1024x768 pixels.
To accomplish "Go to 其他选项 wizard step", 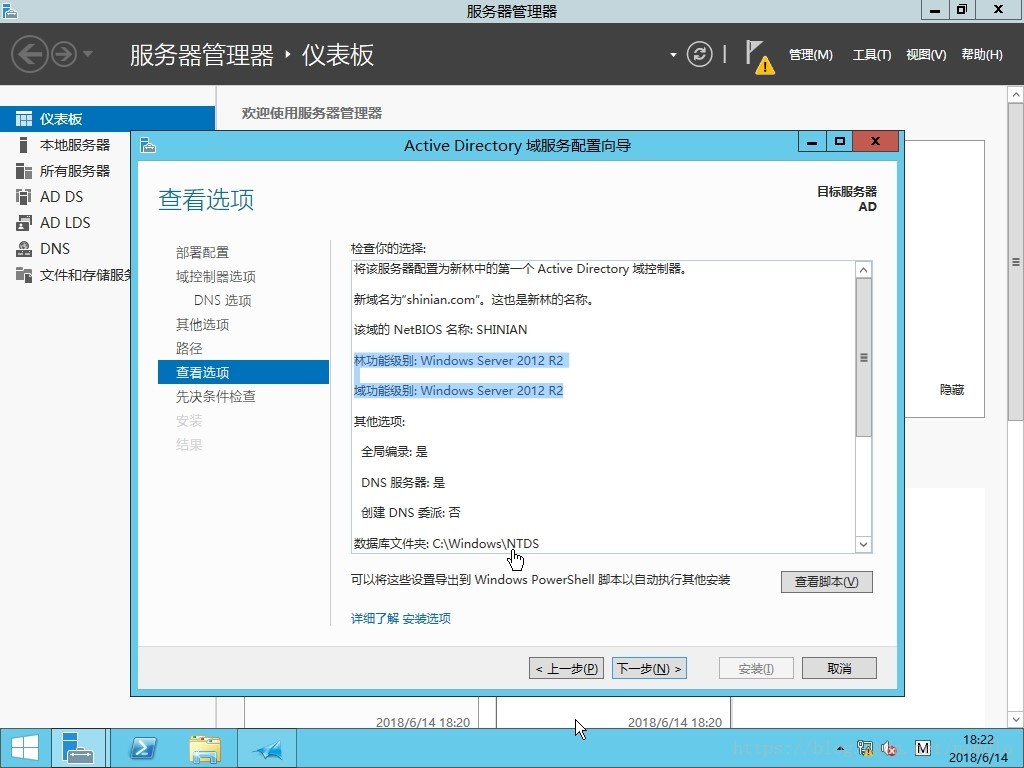I will click(202, 325).
